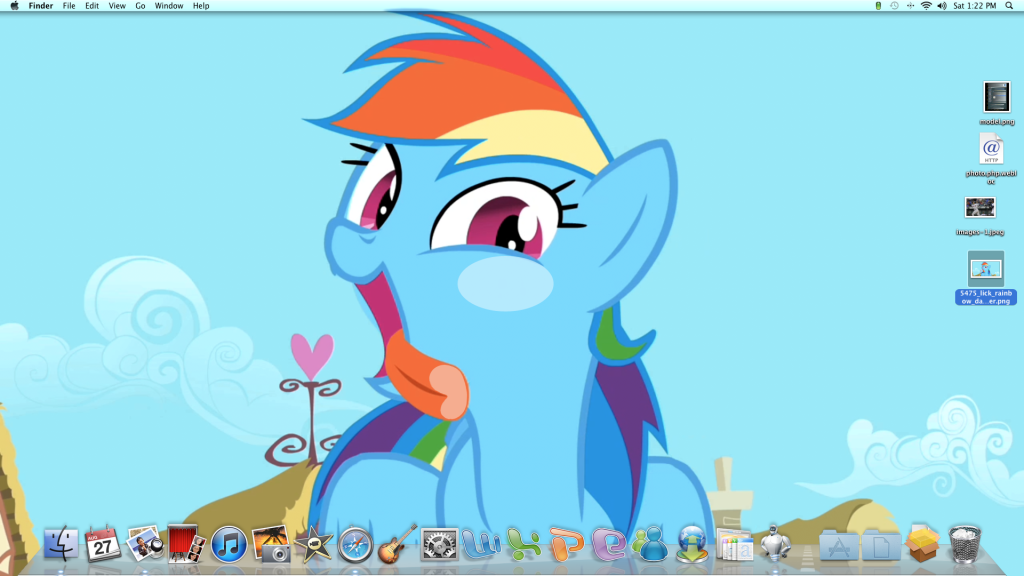Launch Microsoft Messenger buddies icon
Image resolution: width=1024 pixels, height=576 pixels.
[650, 544]
